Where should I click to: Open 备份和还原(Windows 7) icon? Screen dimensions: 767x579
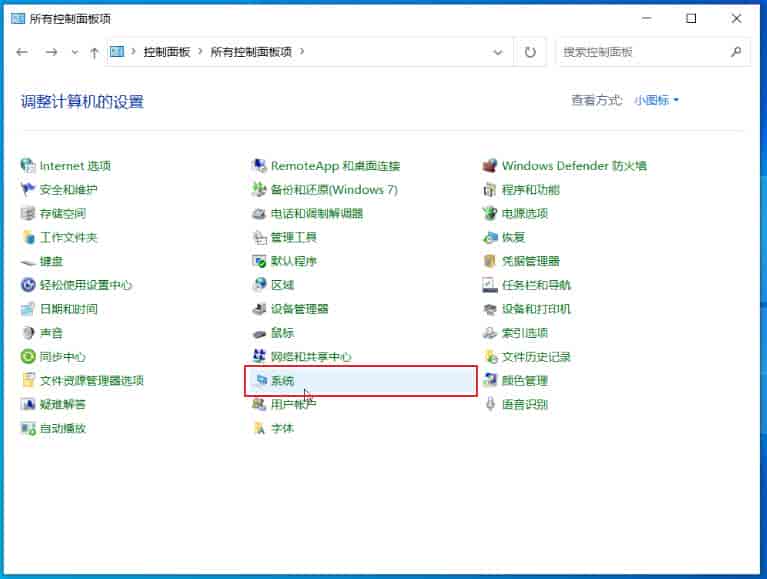(259, 189)
